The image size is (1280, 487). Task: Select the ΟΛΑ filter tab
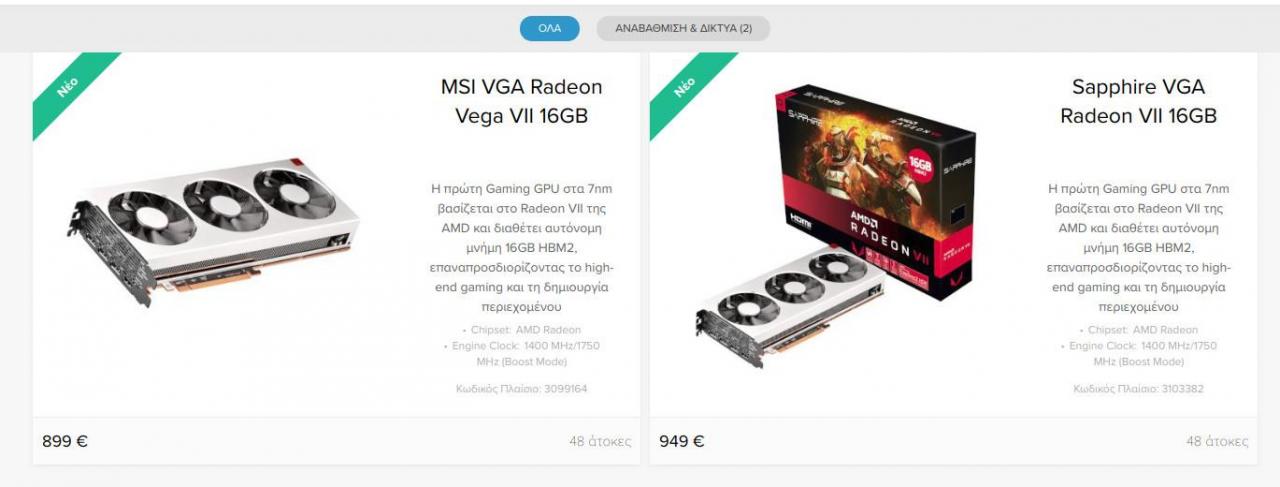(549, 28)
